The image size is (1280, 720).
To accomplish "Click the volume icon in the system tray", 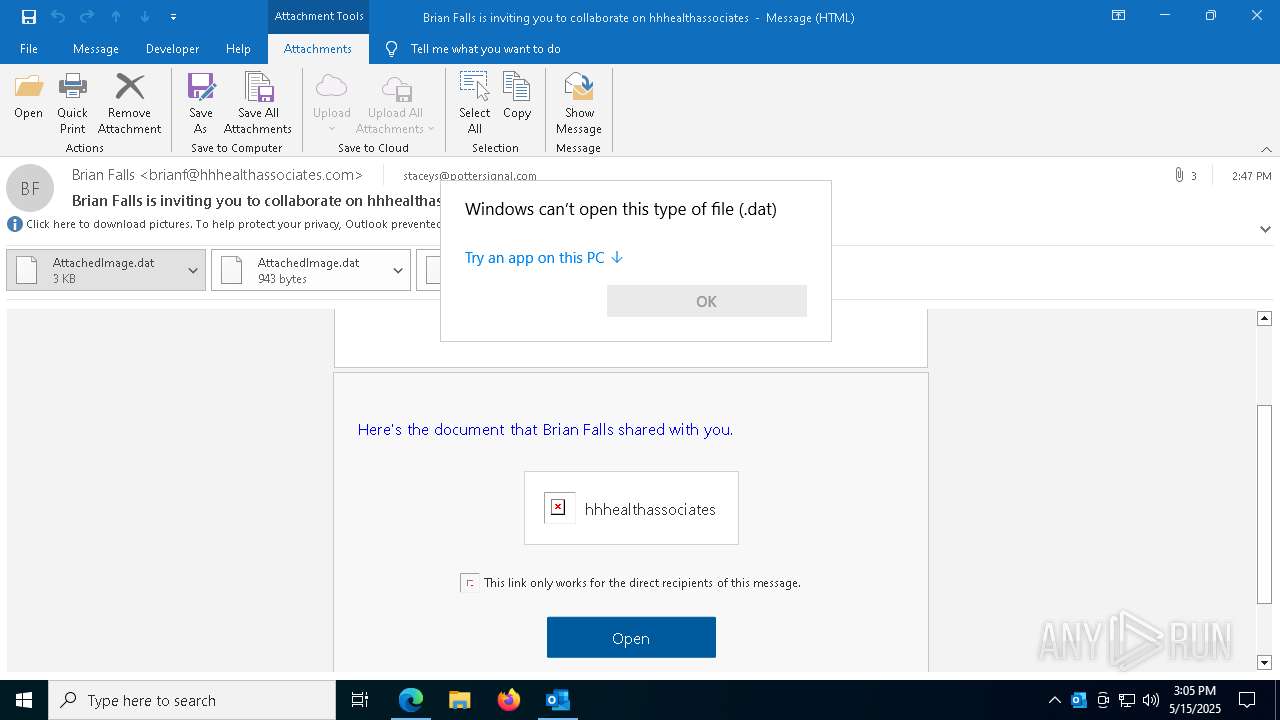I will tap(1151, 700).
